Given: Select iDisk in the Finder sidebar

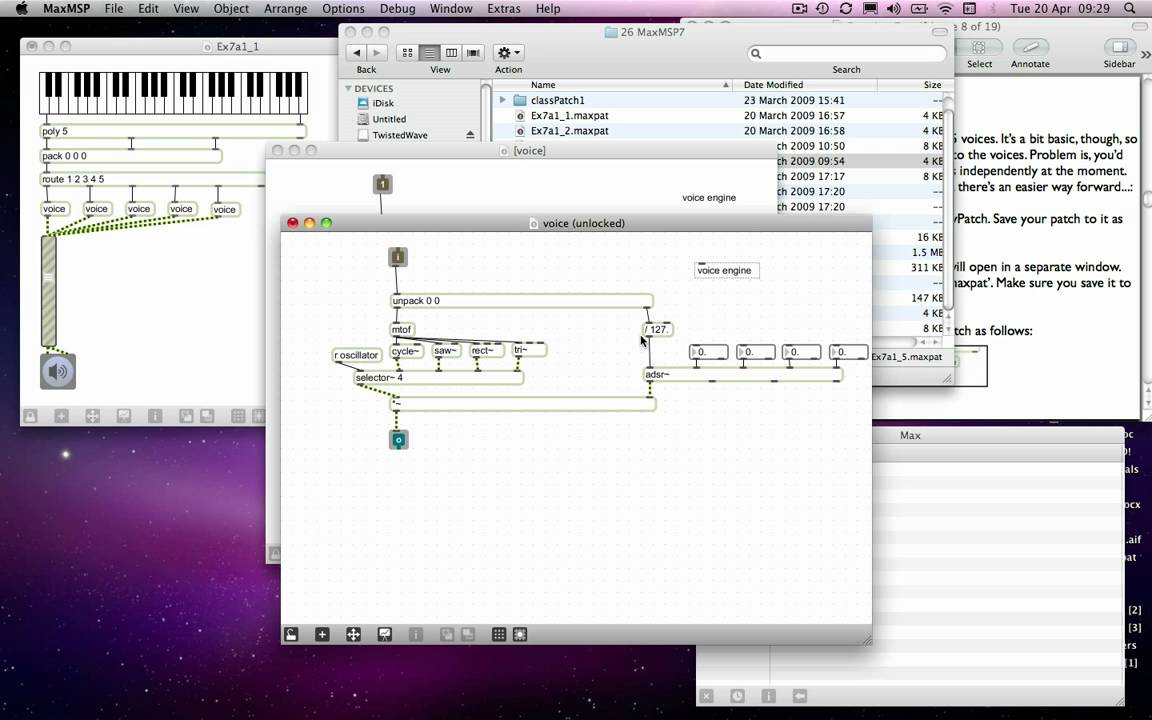Looking at the screenshot, I should coord(383,104).
